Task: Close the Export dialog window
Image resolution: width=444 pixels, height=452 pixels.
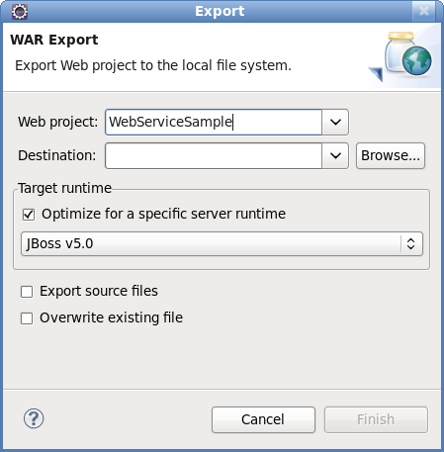Action: point(424,11)
